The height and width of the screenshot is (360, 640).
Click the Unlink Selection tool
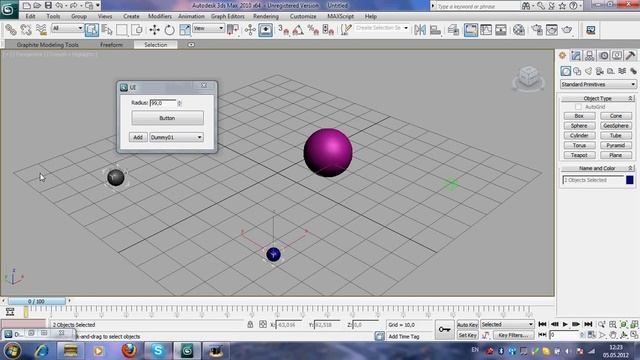tap(26, 29)
